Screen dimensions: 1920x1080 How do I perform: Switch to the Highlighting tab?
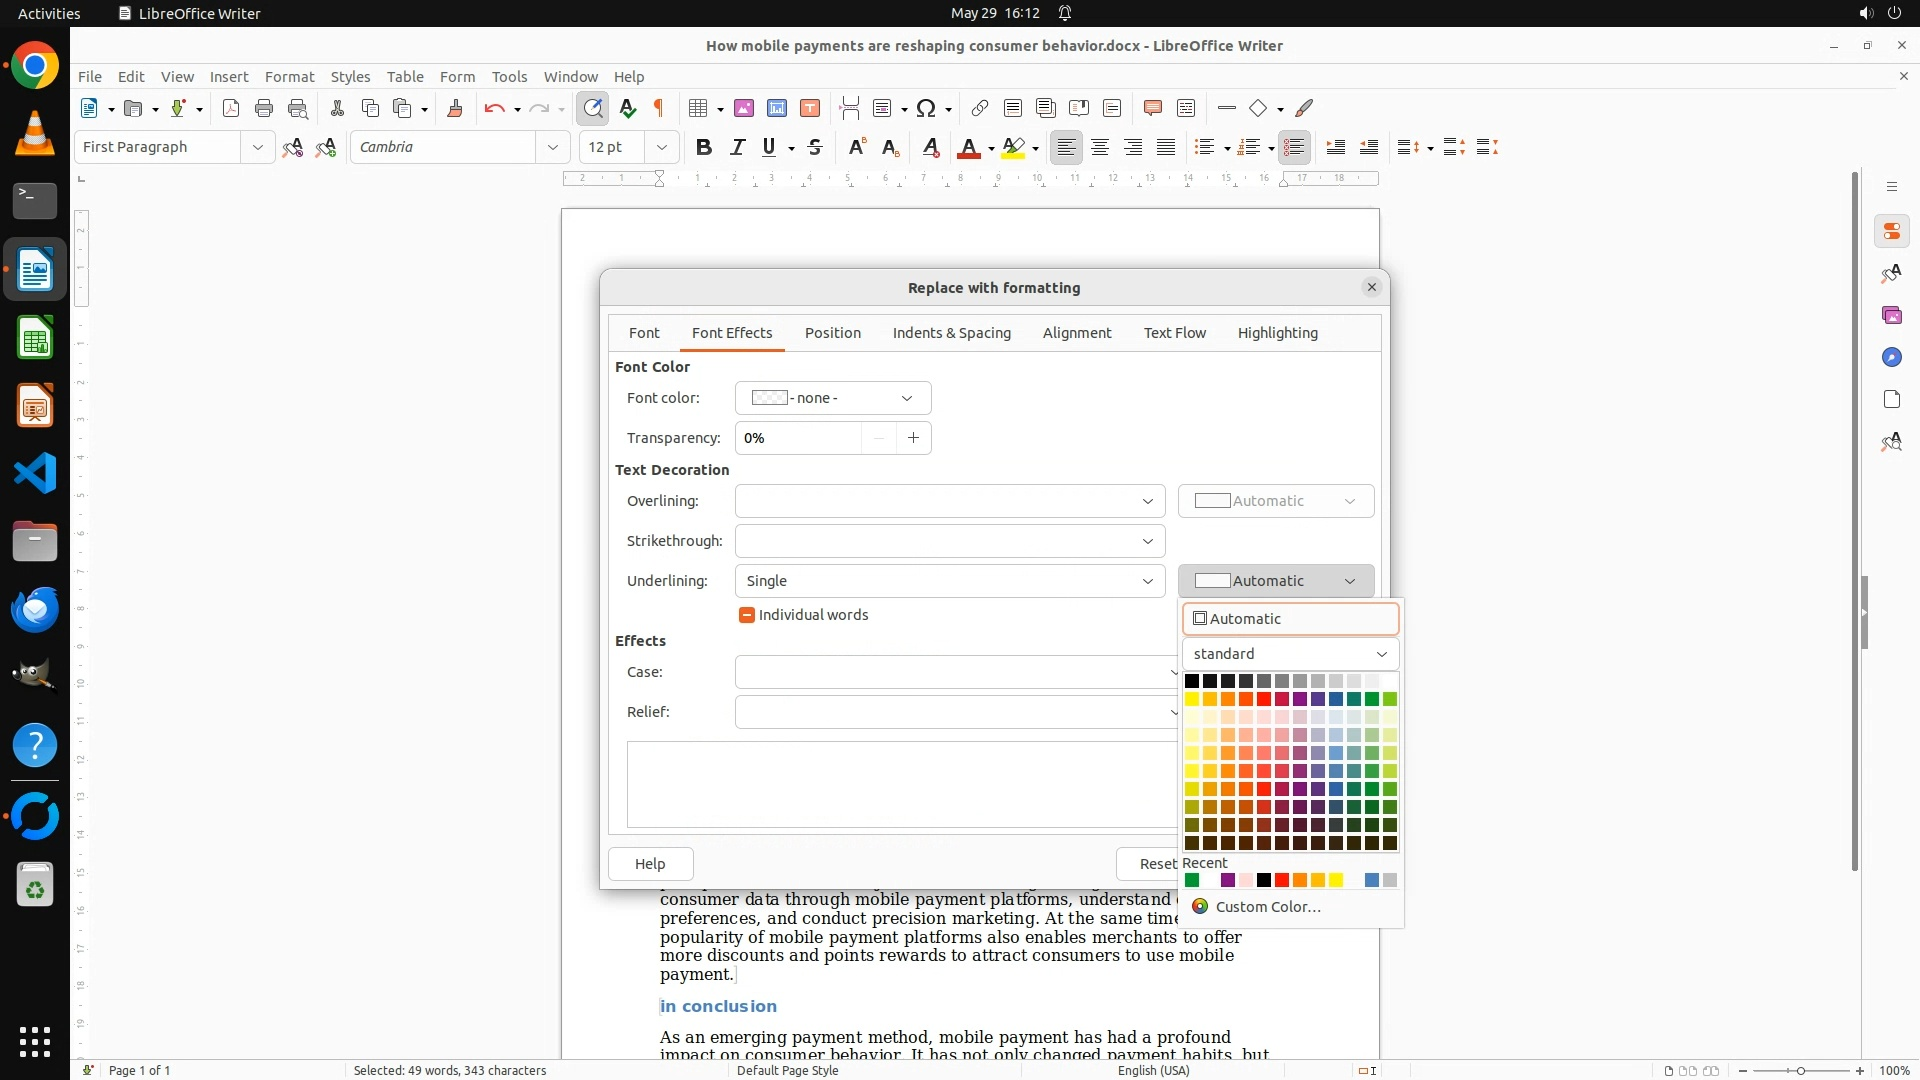(x=1277, y=333)
